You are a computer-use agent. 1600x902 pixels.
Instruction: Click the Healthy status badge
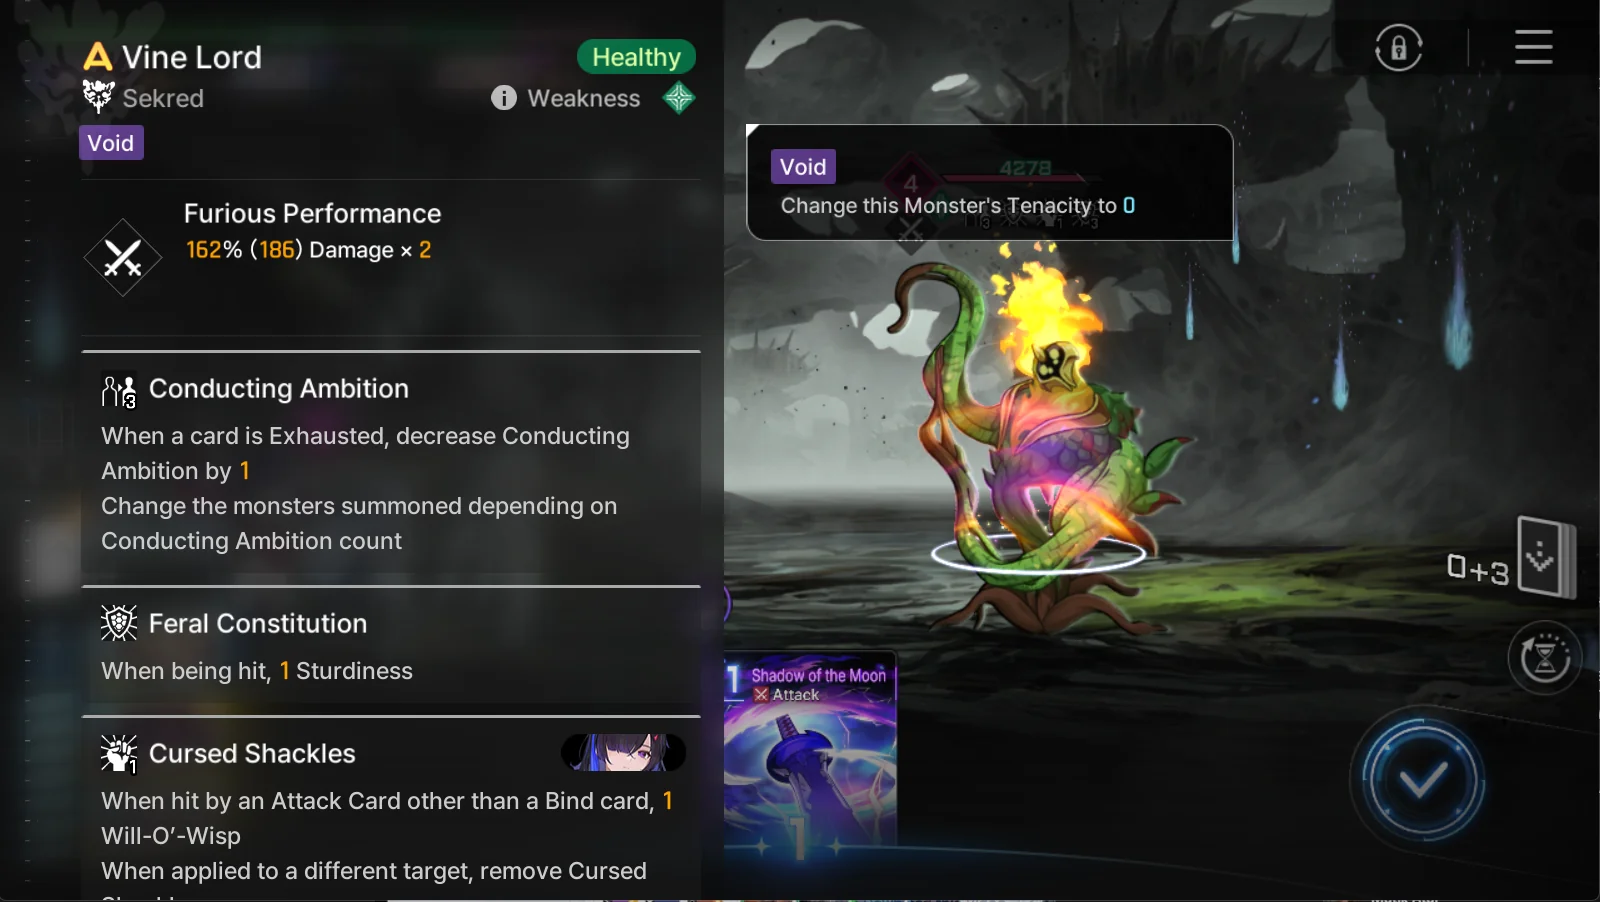636,57
